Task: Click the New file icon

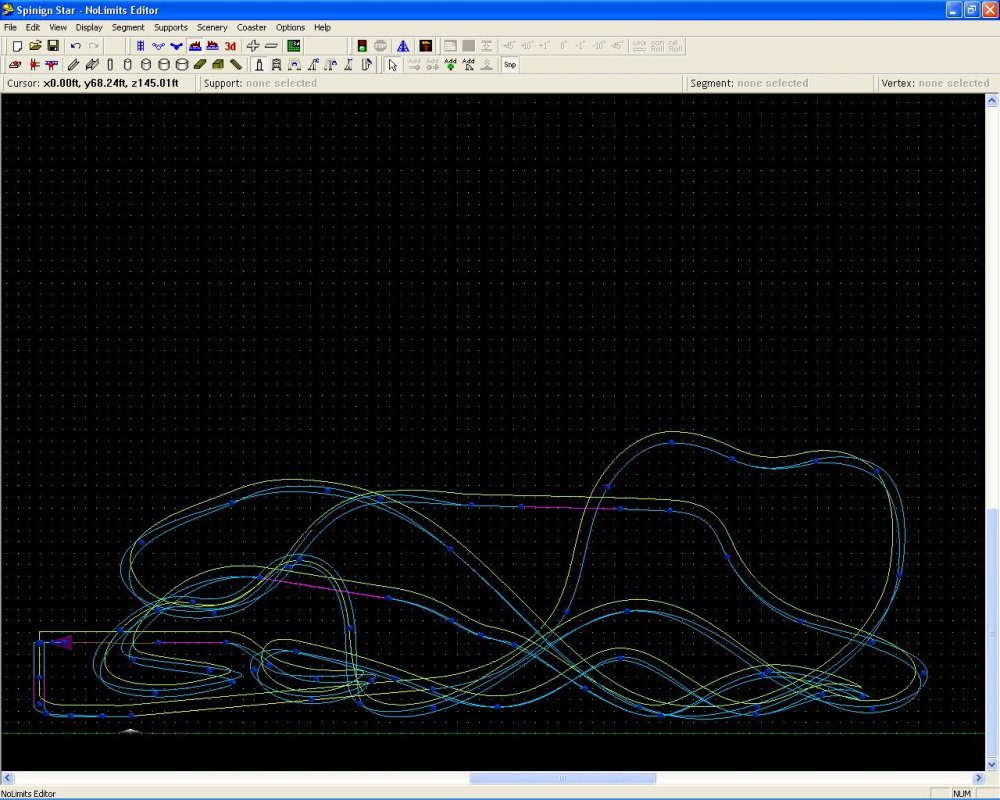Action: click(x=17, y=46)
